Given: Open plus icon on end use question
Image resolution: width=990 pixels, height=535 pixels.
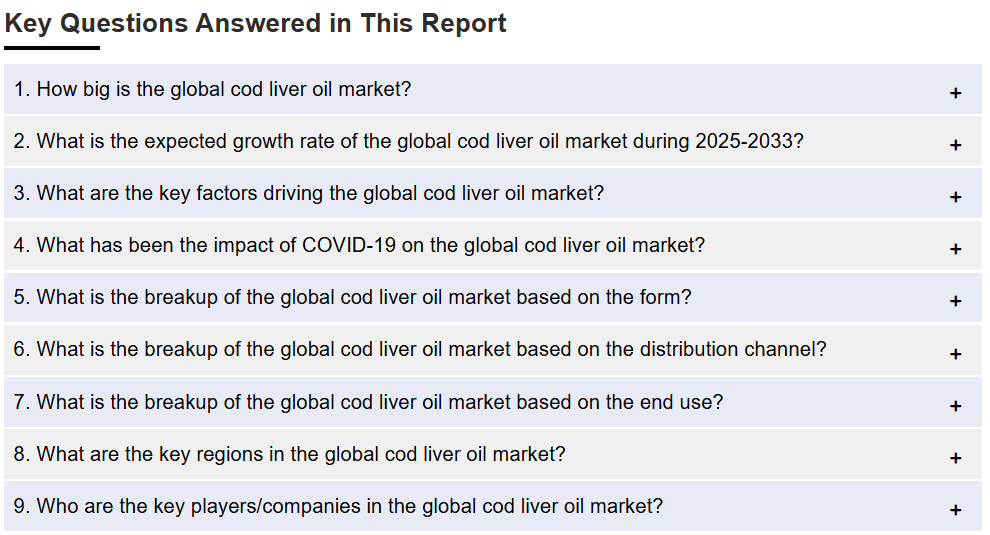Looking at the screenshot, I should (955, 406).
